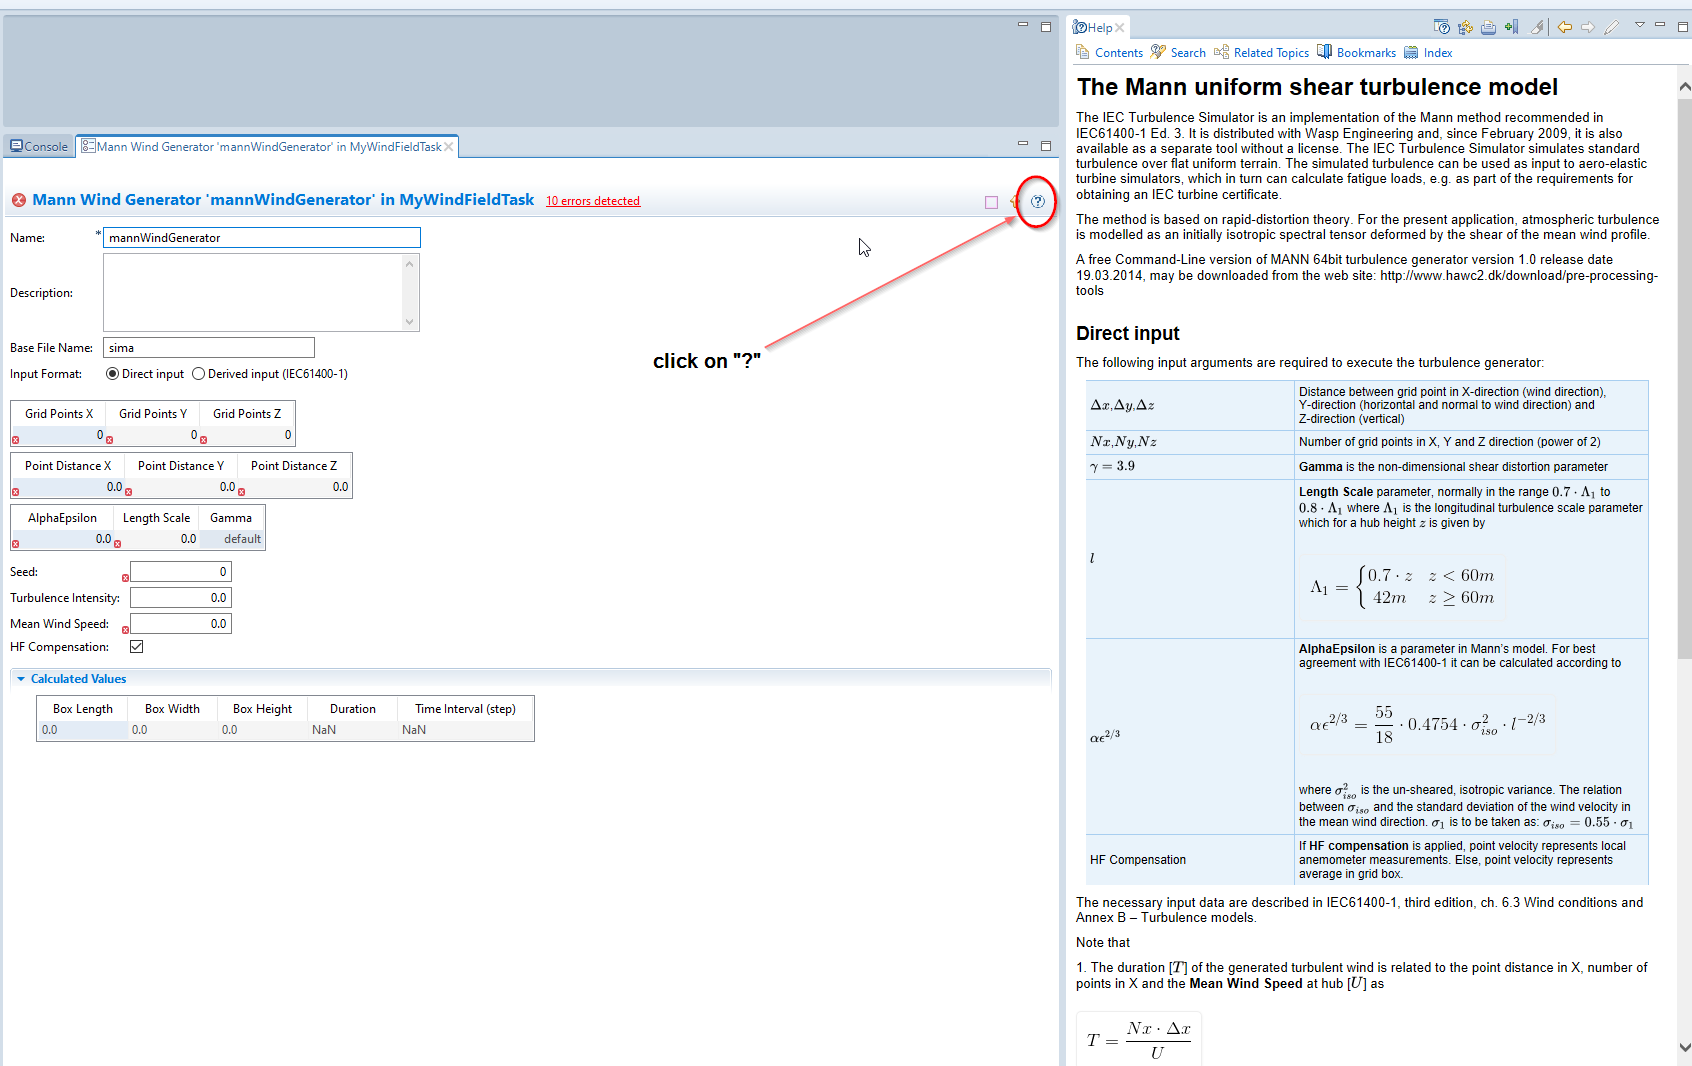Click the Base File Name input field
Image resolution: width=1692 pixels, height=1066 pixels.
pos(208,348)
